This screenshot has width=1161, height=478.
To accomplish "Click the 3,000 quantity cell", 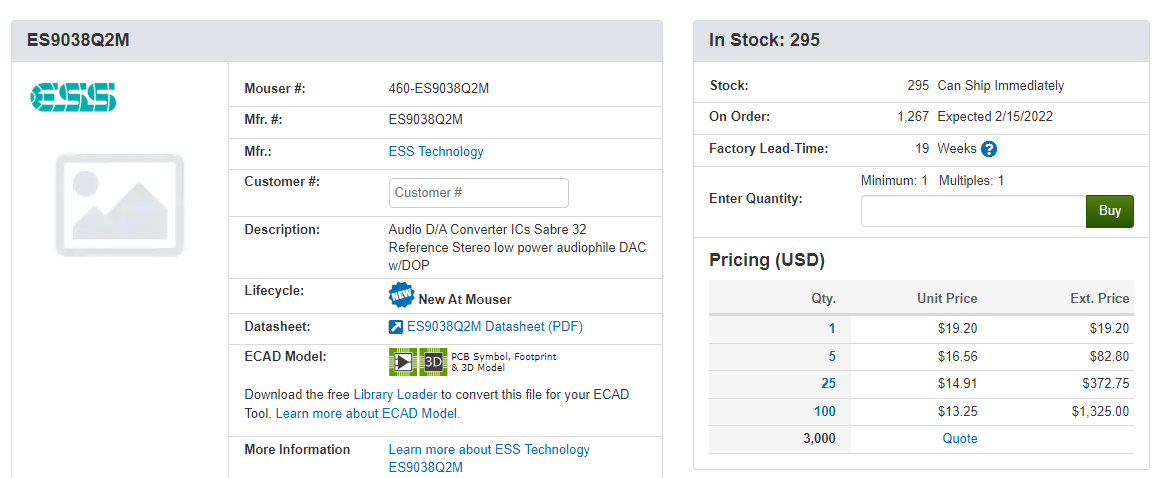I will (x=819, y=439).
